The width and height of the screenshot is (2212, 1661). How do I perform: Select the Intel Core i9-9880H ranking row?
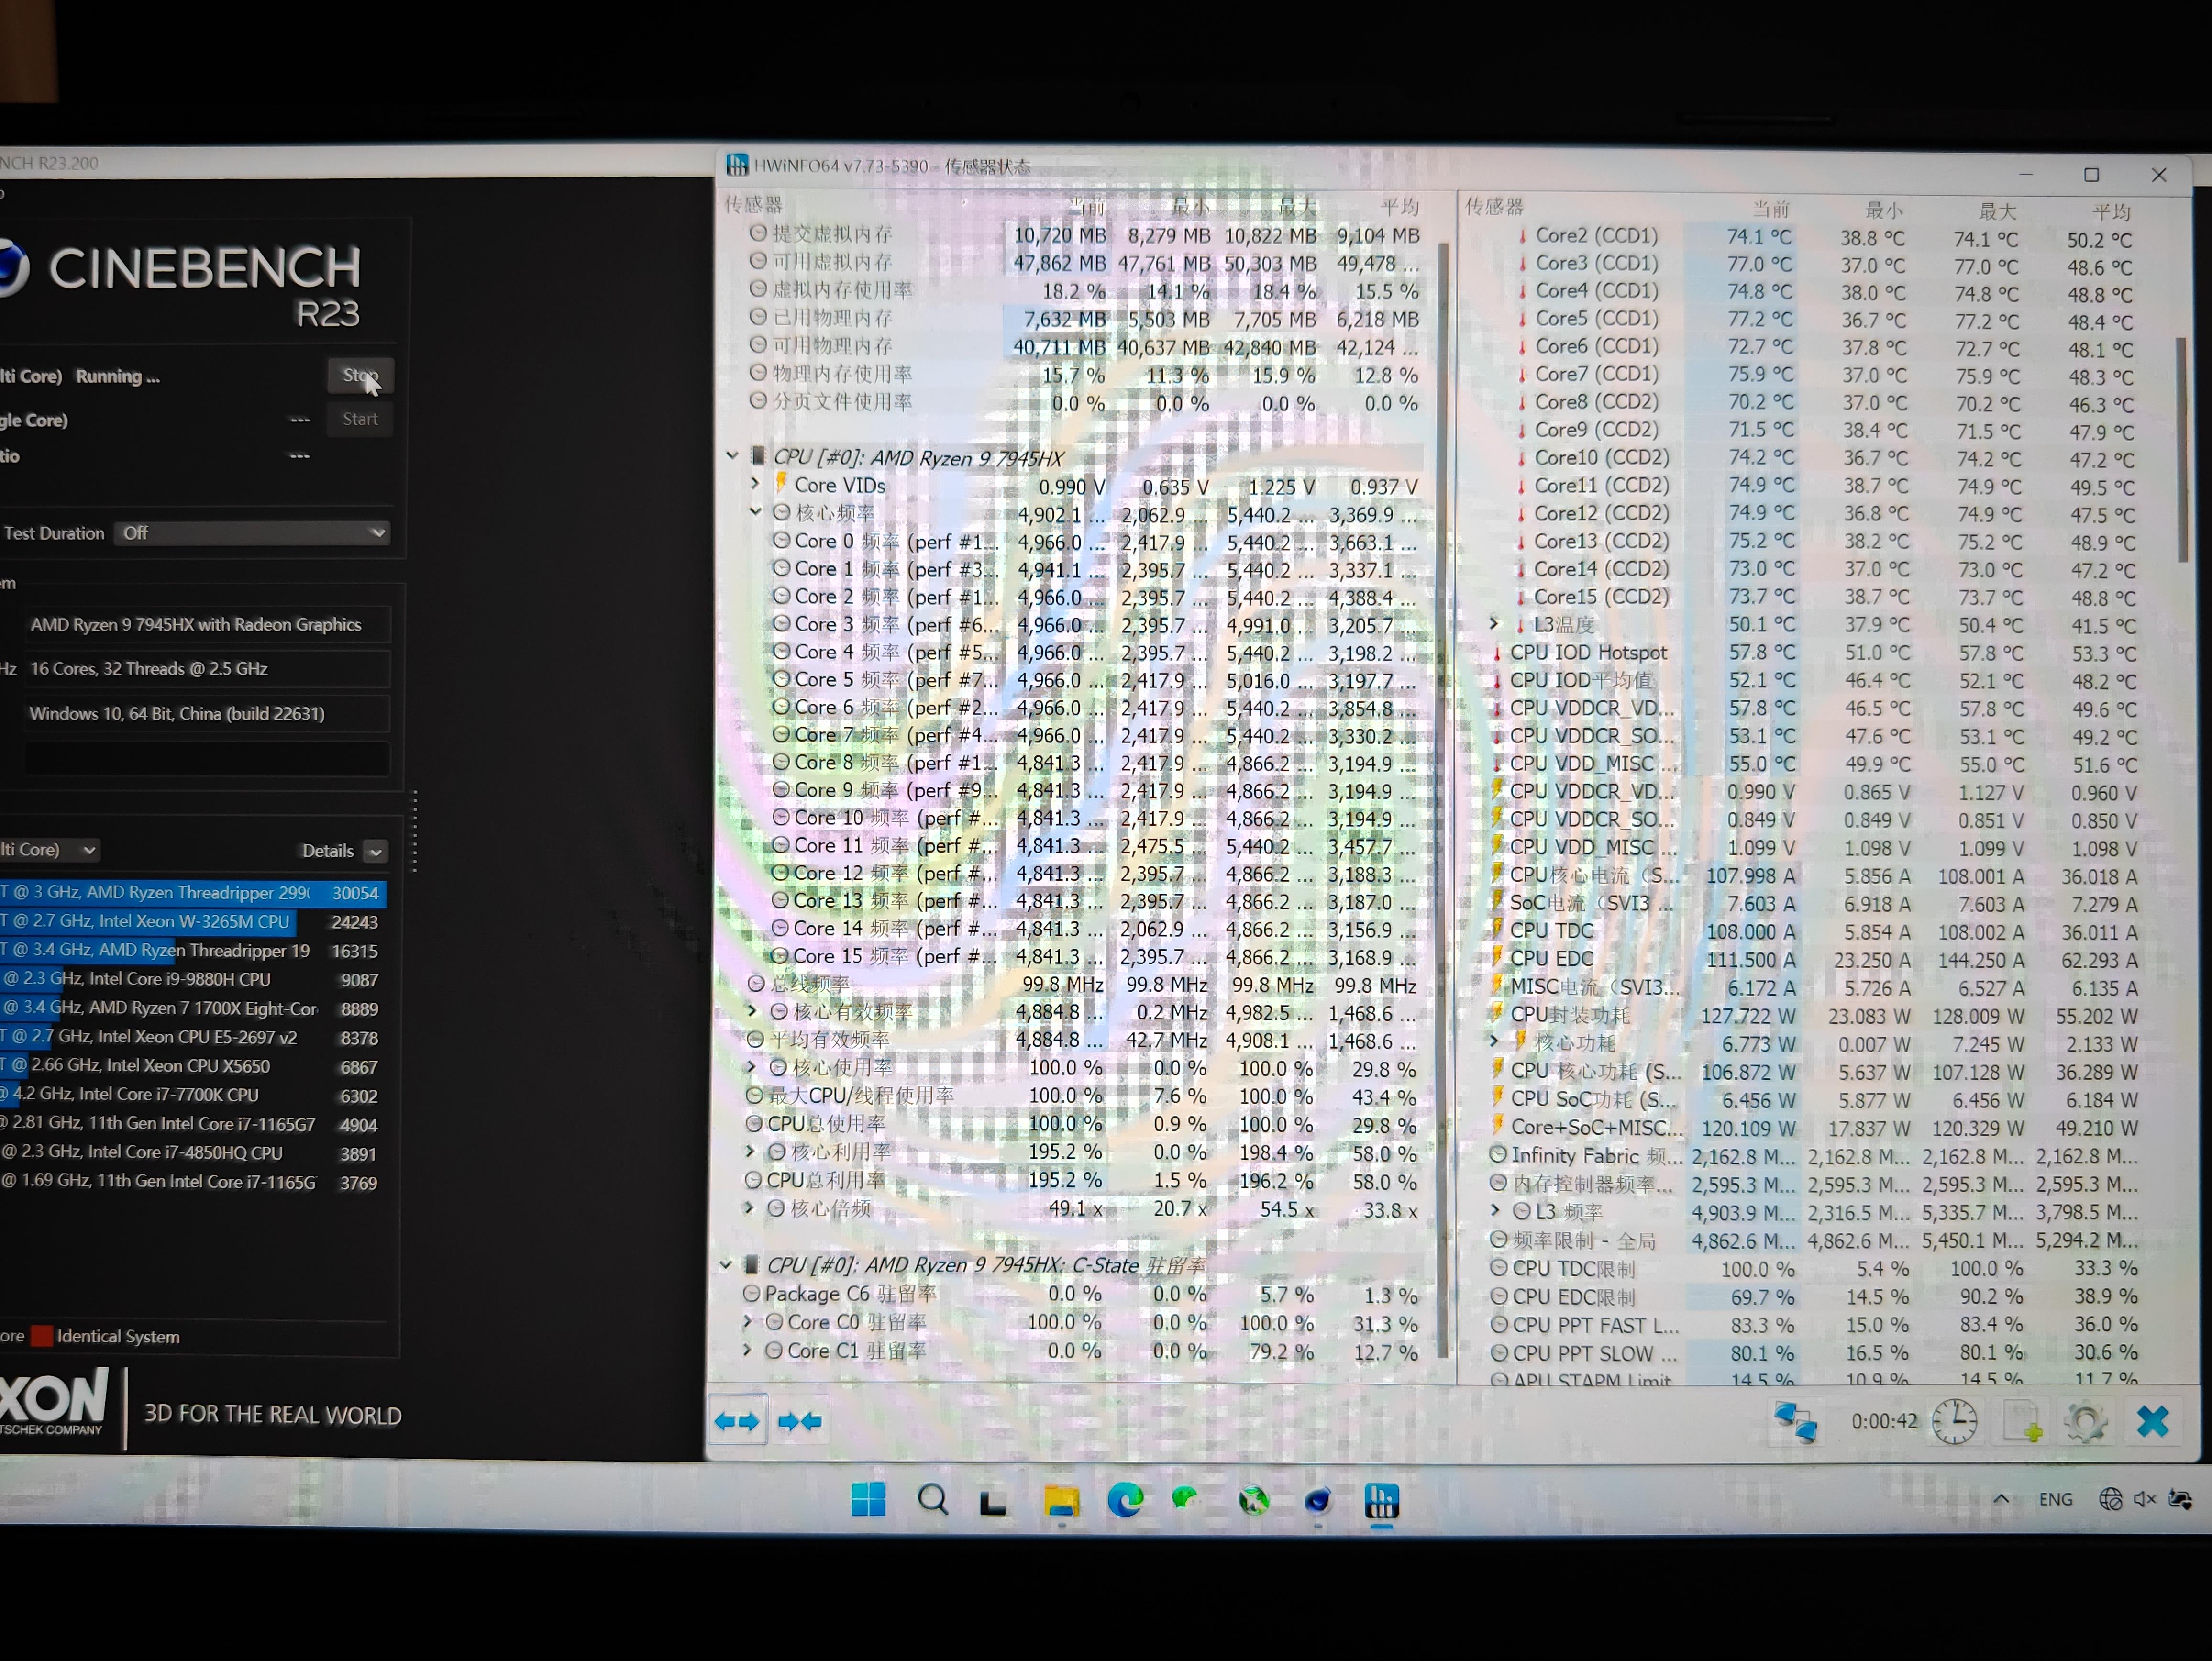tap(193, 980)
